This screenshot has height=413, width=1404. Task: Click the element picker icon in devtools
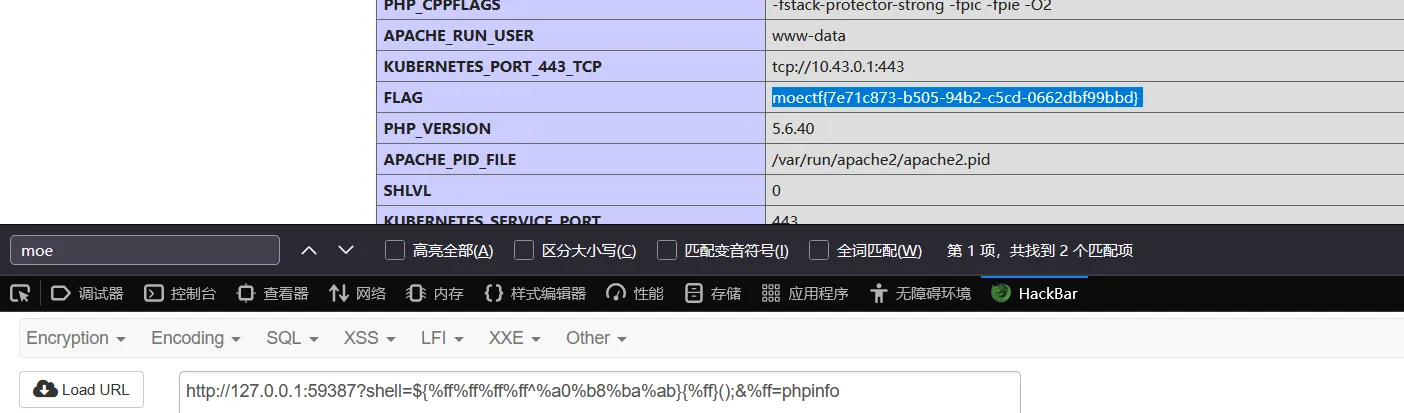[x=19, y=293]
